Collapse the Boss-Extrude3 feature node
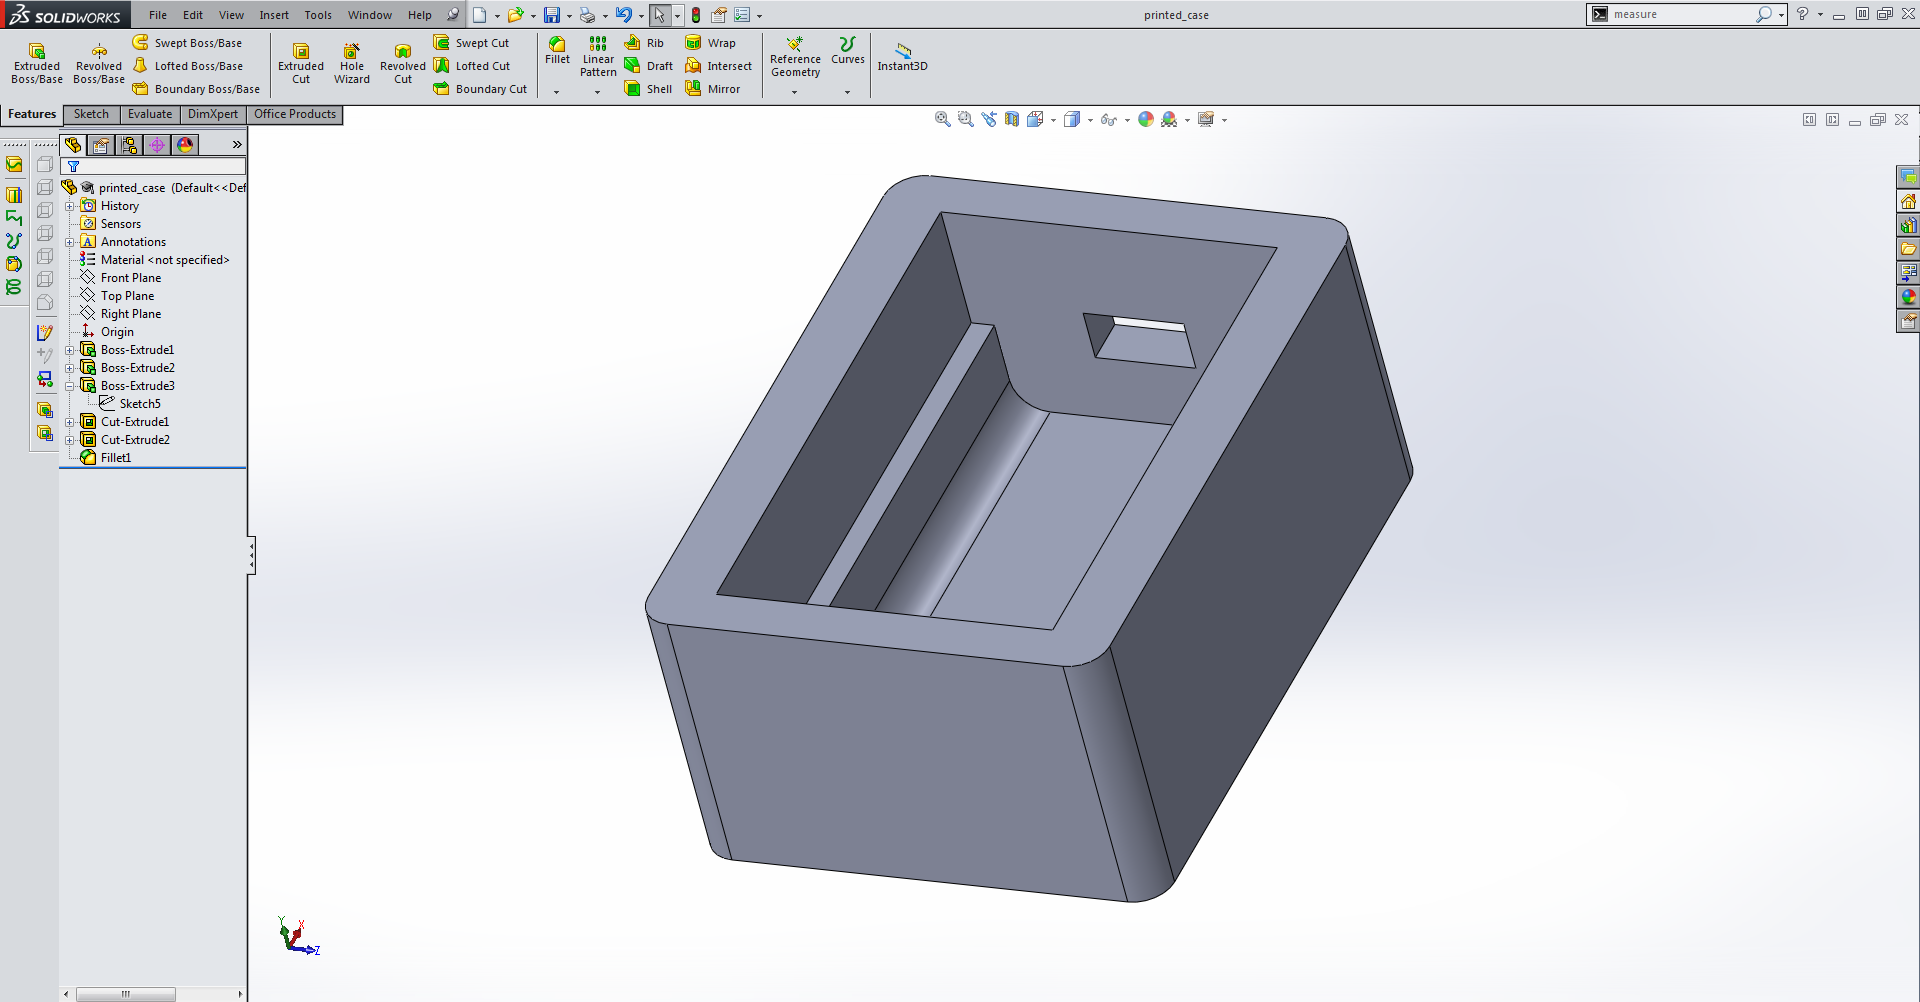 pos(70,386)
